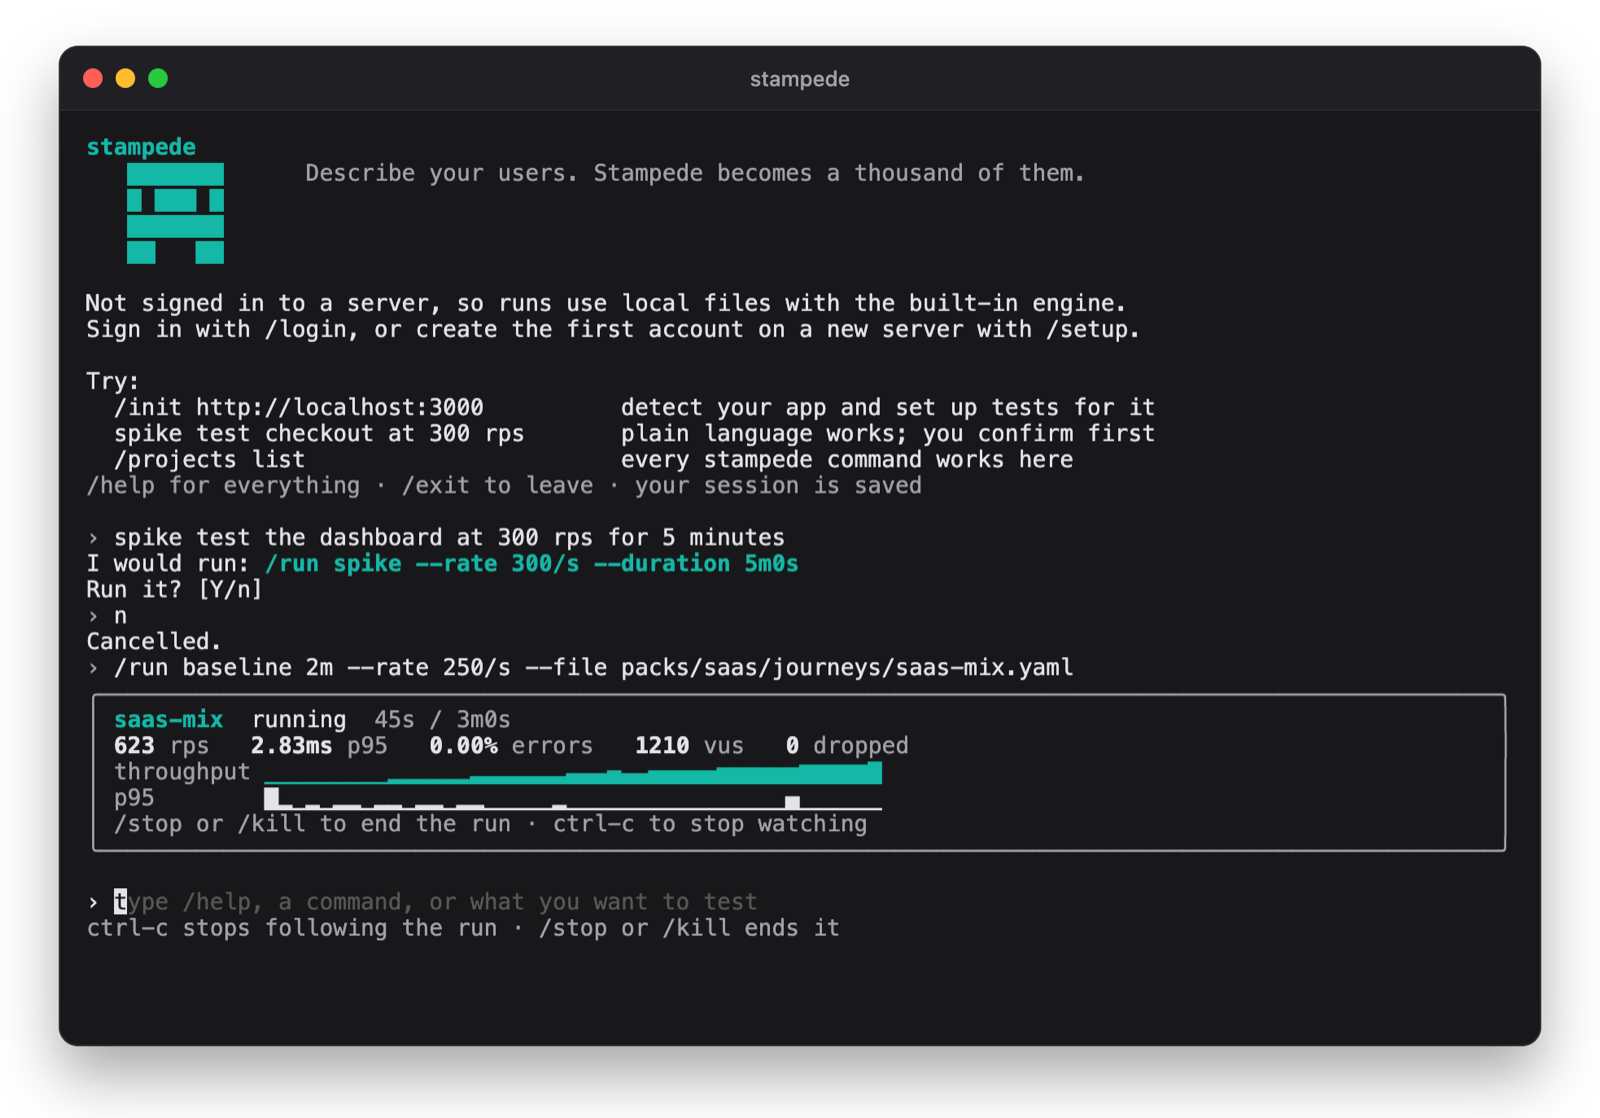Viewport: 1600px width, 1118px height.
Task: Click "your session is saved" hint text
Action: 778,486
